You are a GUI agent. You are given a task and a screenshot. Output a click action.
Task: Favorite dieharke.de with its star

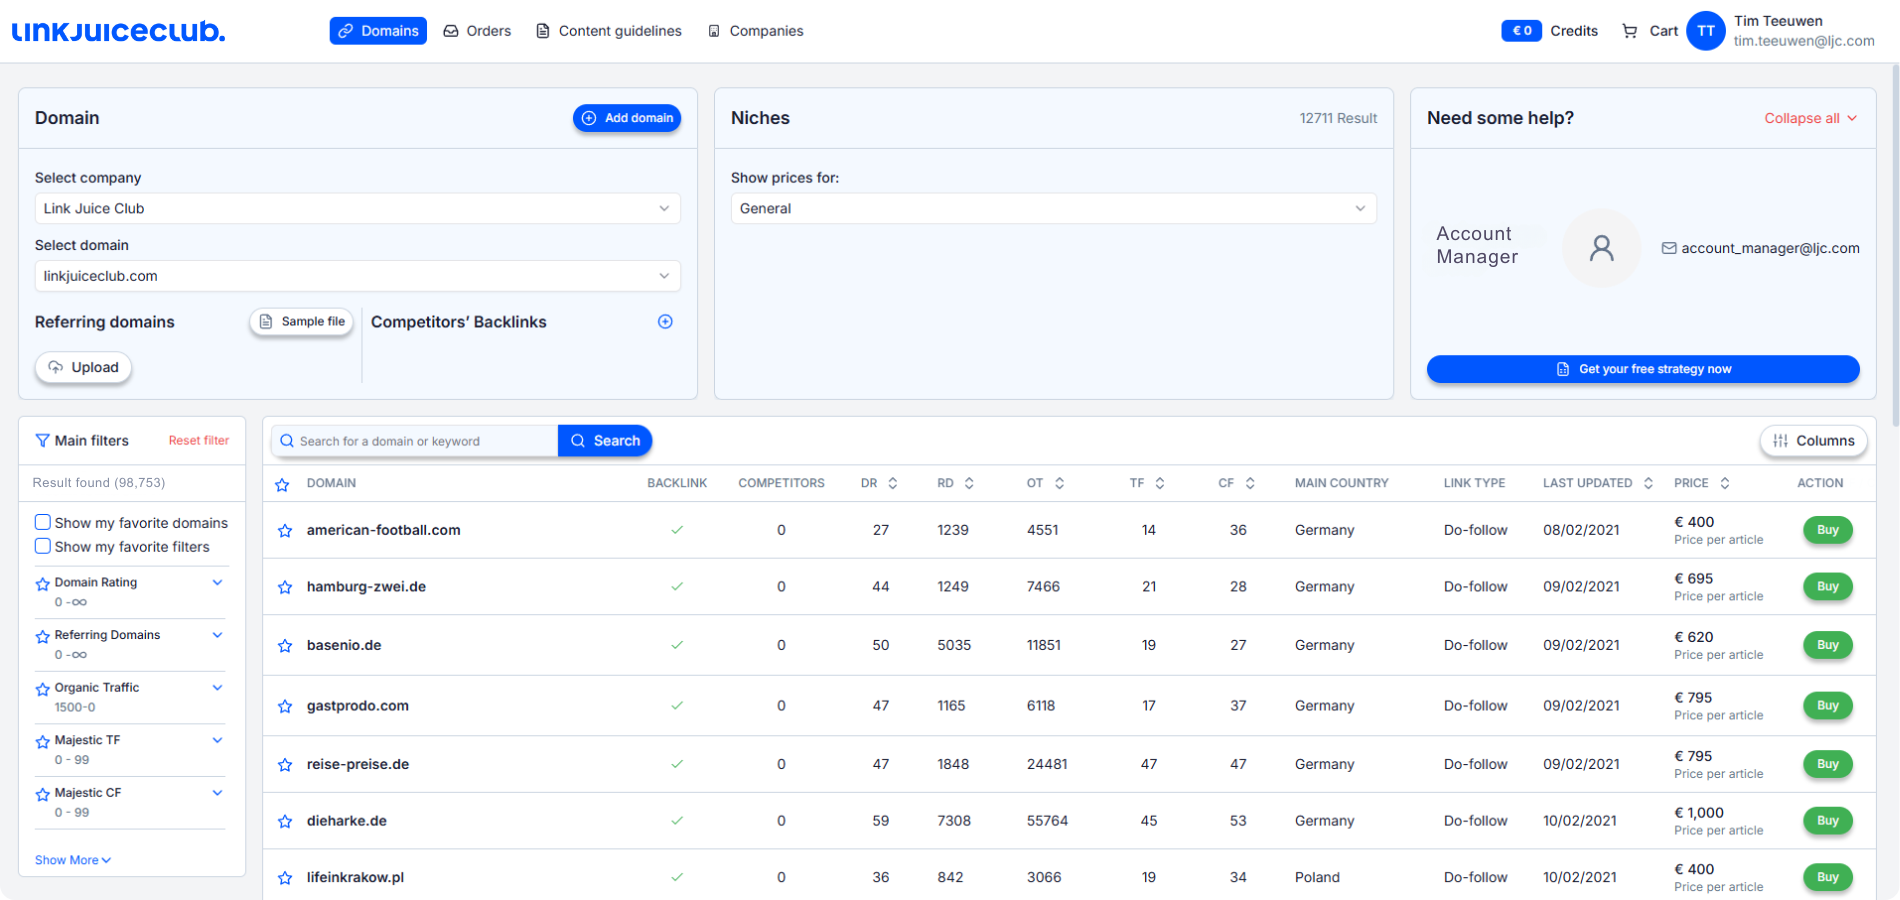tap(285, 821)
